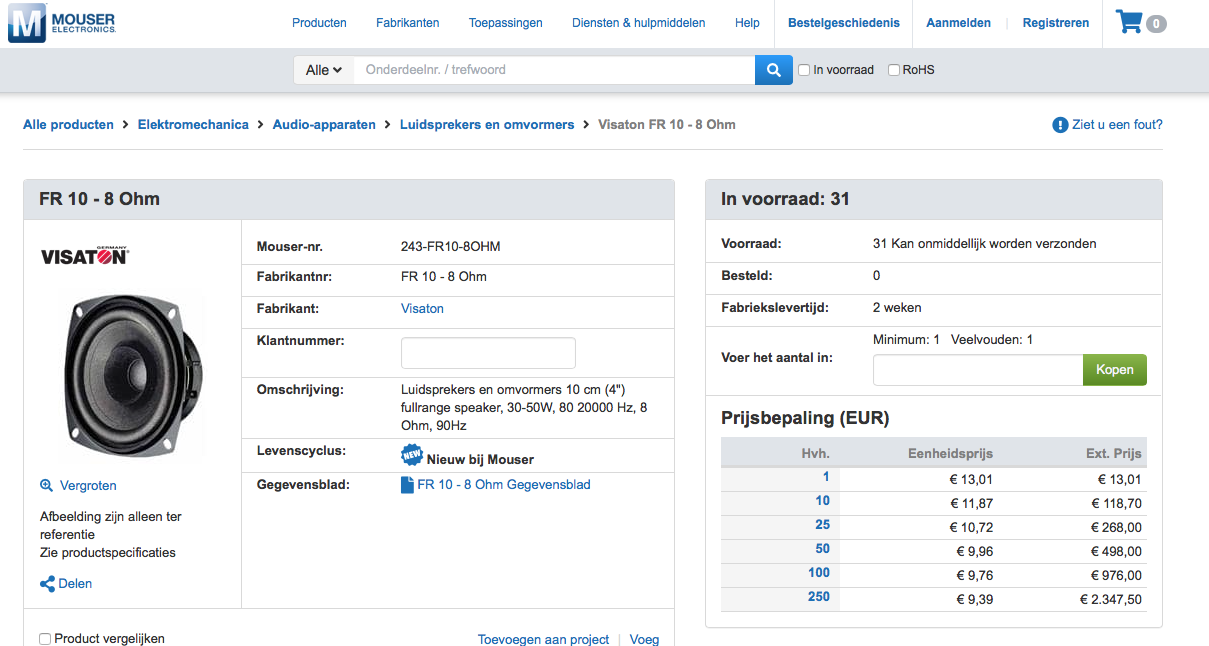Open the 'Diensten & hulpmiddelen' menu
This screenshot has height=646, width=1209.
click(638, 23)
